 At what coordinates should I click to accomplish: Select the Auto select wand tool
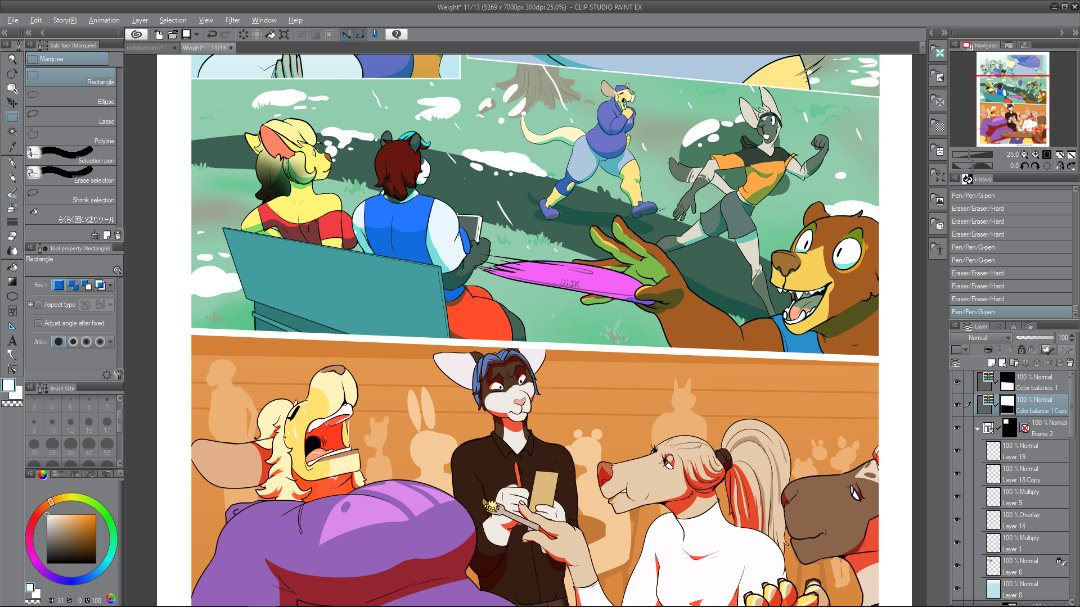point(12,132)
